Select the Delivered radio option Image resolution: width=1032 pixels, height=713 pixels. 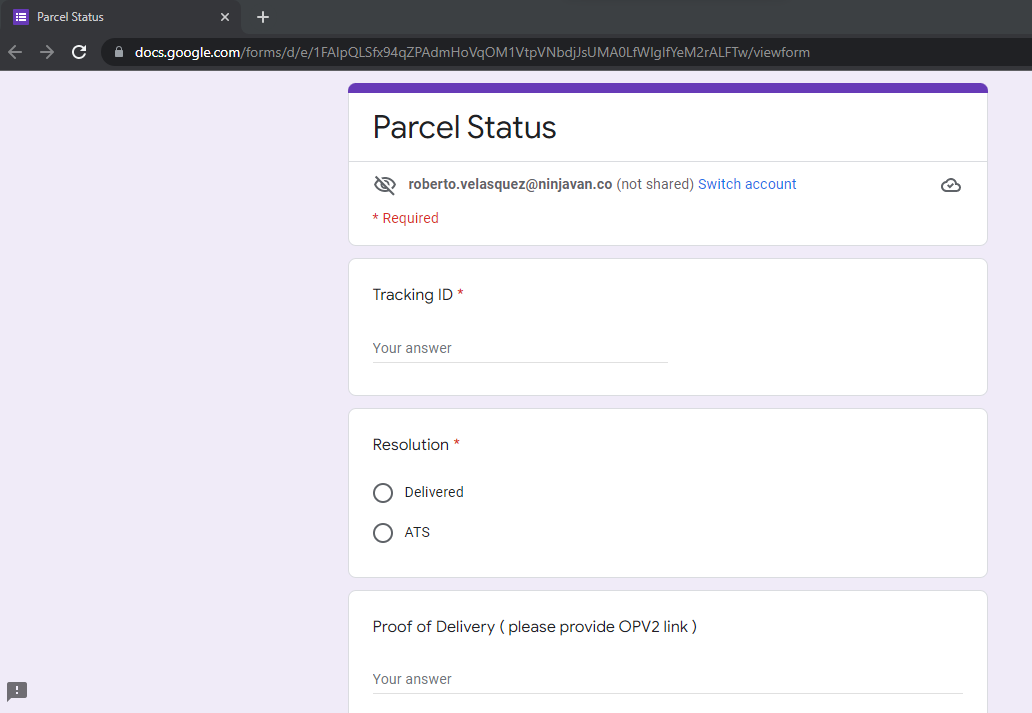[x=383, y=493]
